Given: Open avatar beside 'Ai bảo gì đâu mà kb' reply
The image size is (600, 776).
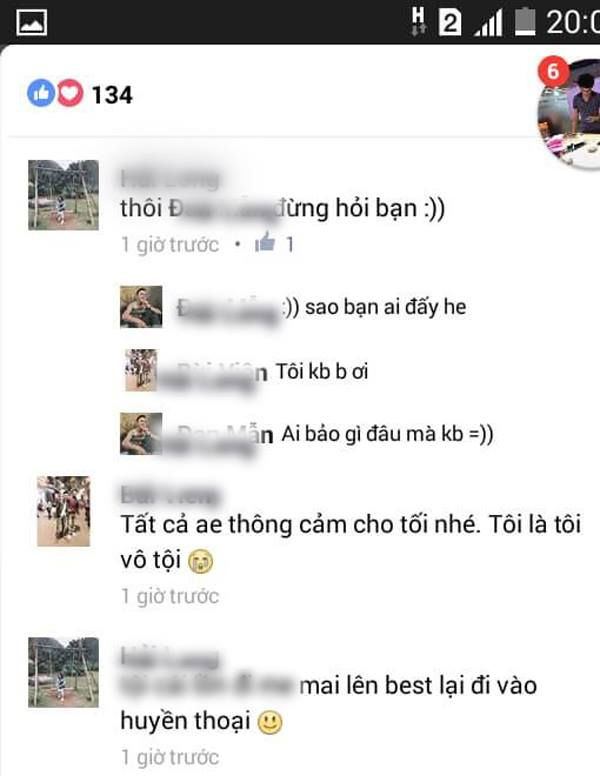Looking at the screenshot, I should [x=141, y=434].
